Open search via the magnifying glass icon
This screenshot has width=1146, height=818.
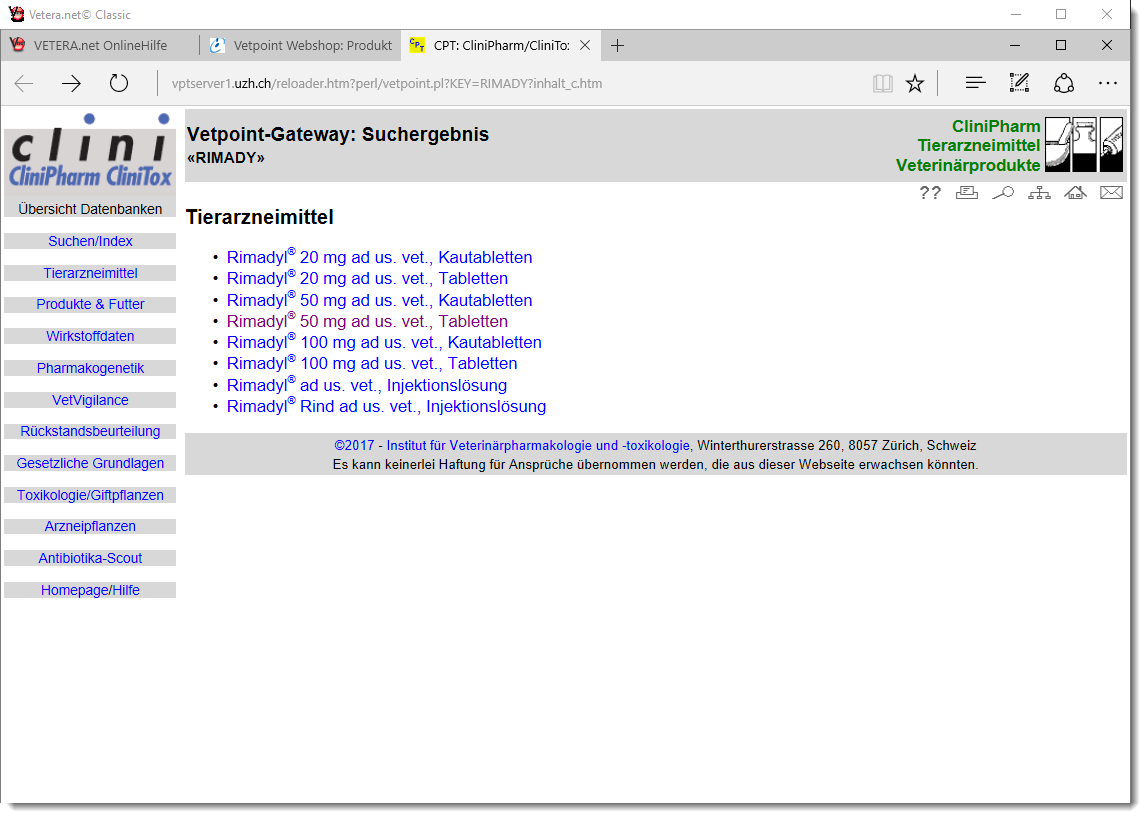coord(1002,193)
